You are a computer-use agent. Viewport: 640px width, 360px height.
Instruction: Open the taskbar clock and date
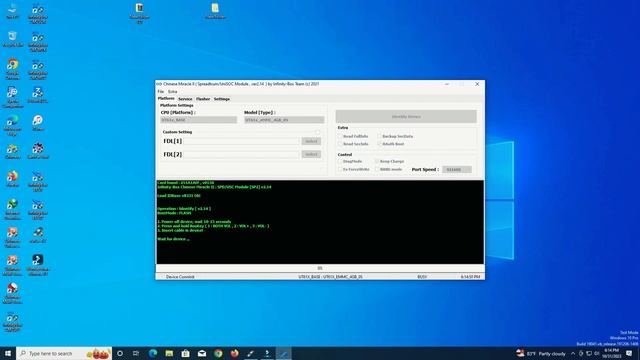[x=611, y=353]
